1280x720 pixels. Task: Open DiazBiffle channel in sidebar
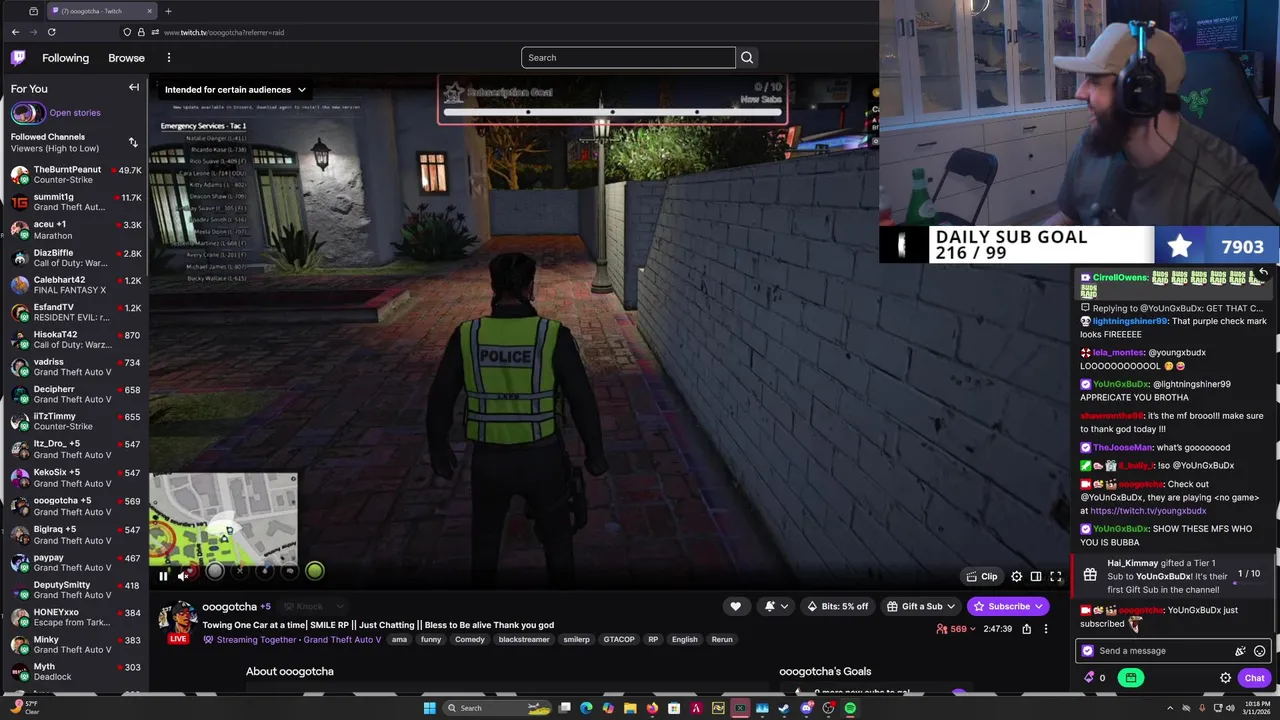click(75, 258)
